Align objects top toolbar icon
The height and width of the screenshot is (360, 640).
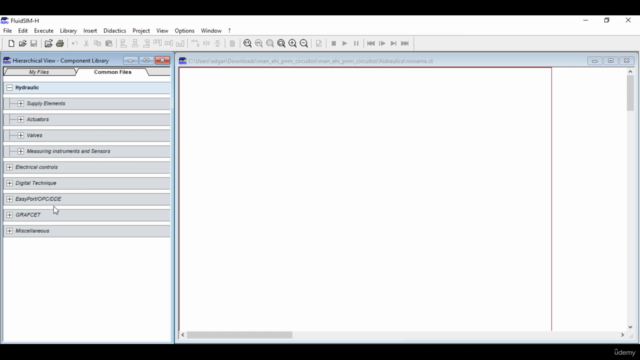[157, 43]
